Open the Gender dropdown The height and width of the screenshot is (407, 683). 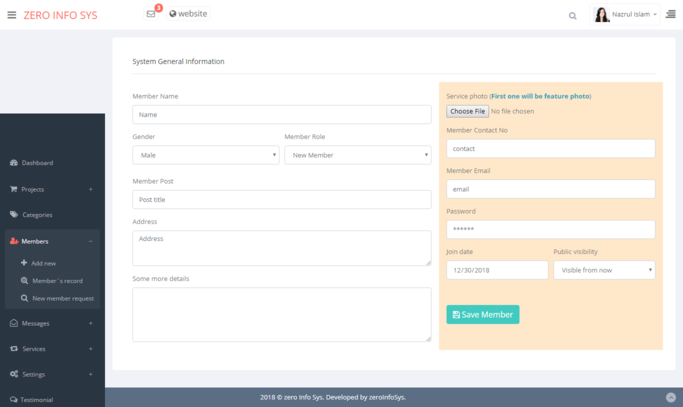point(205,155)
